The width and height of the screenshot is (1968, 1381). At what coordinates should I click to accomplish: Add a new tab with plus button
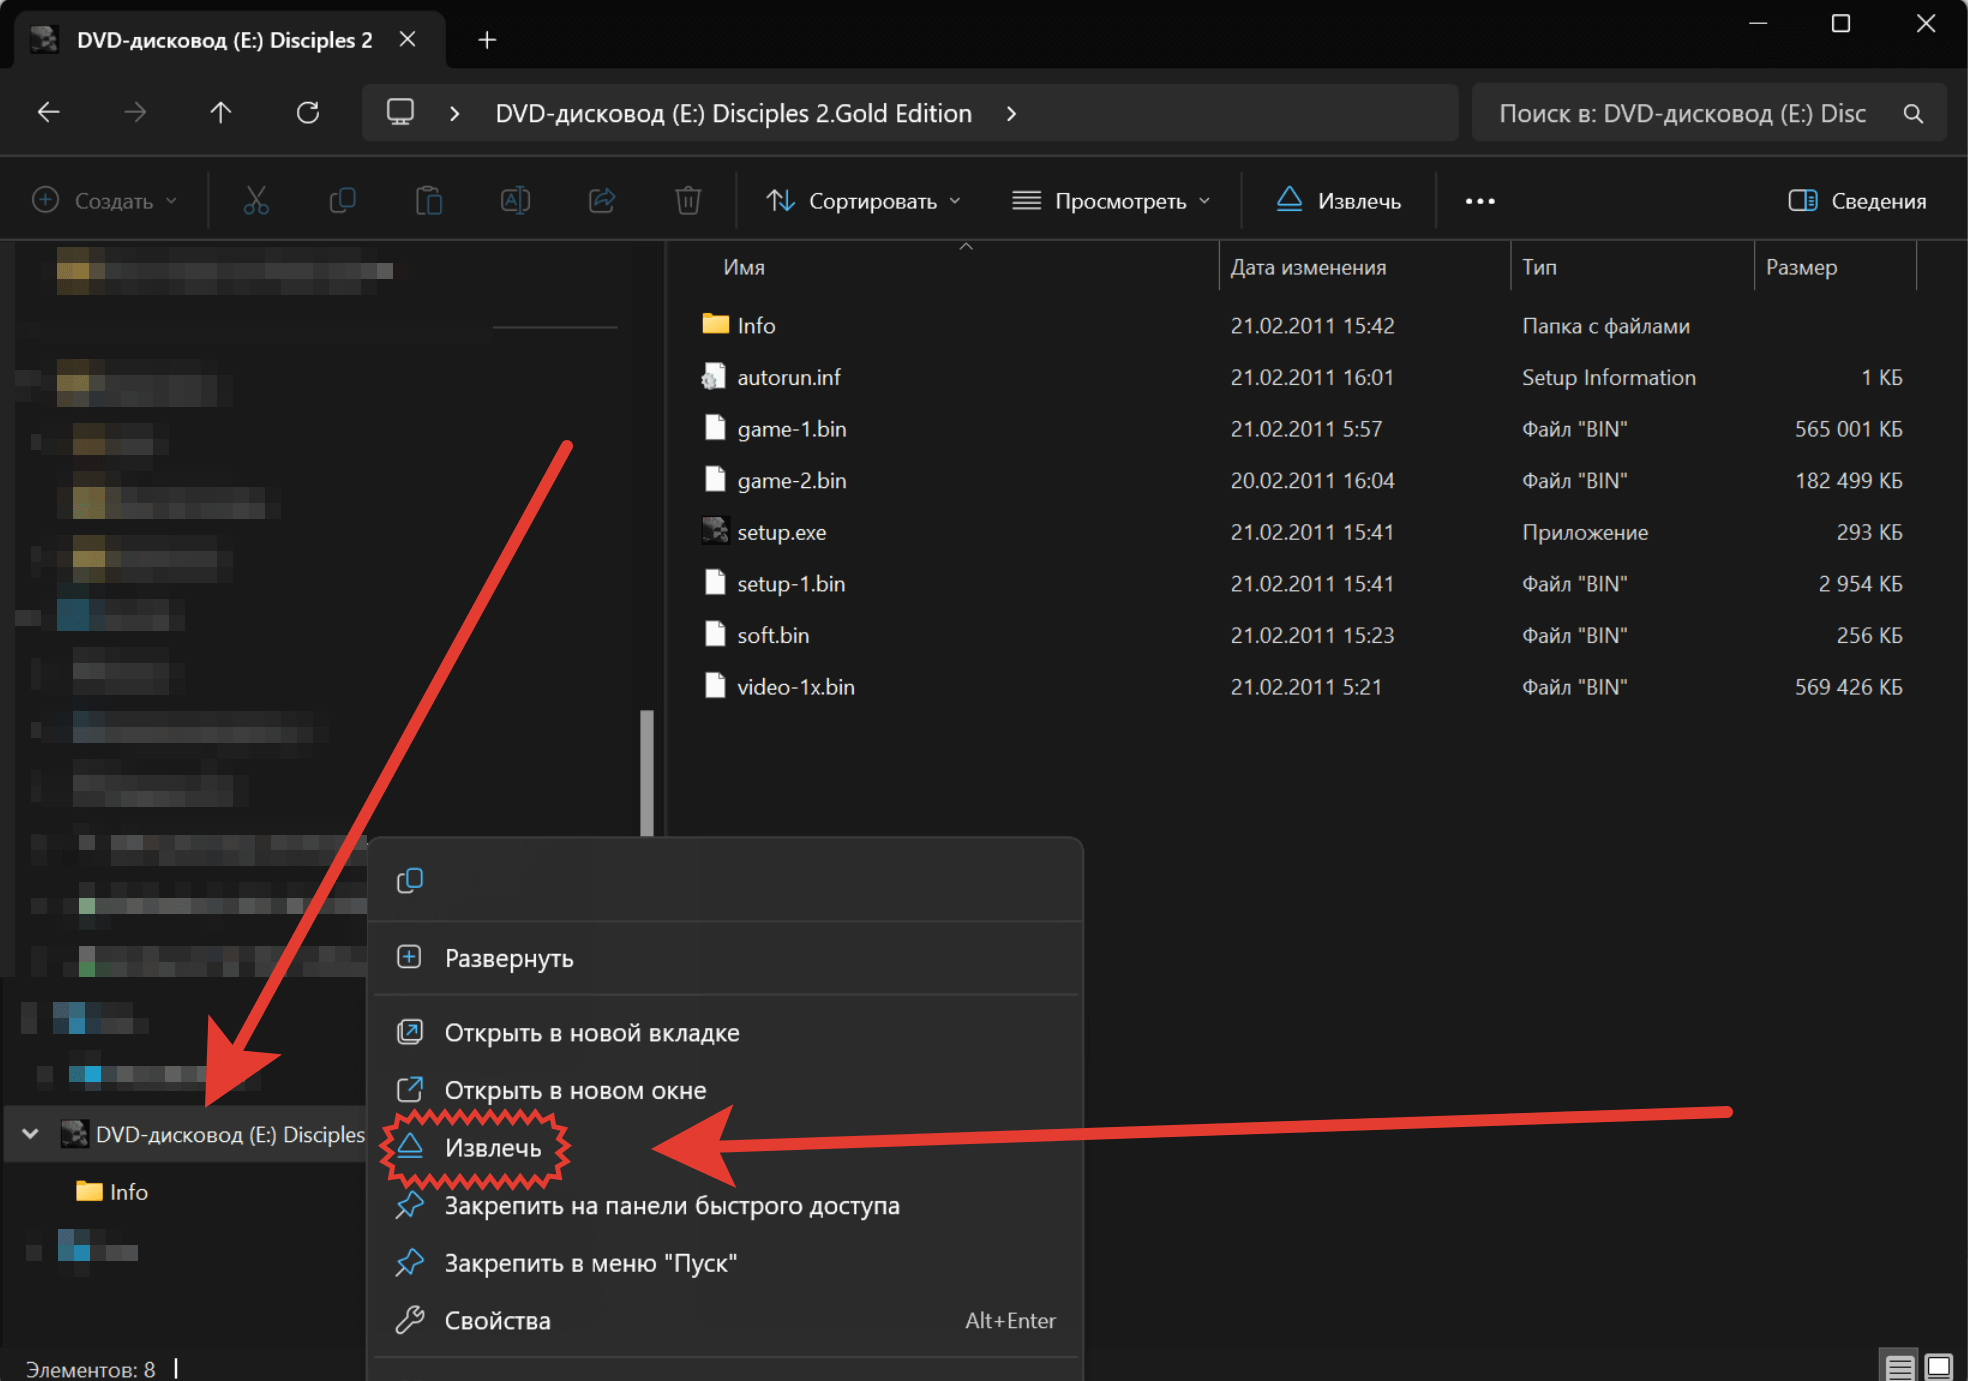click(487, 40)
